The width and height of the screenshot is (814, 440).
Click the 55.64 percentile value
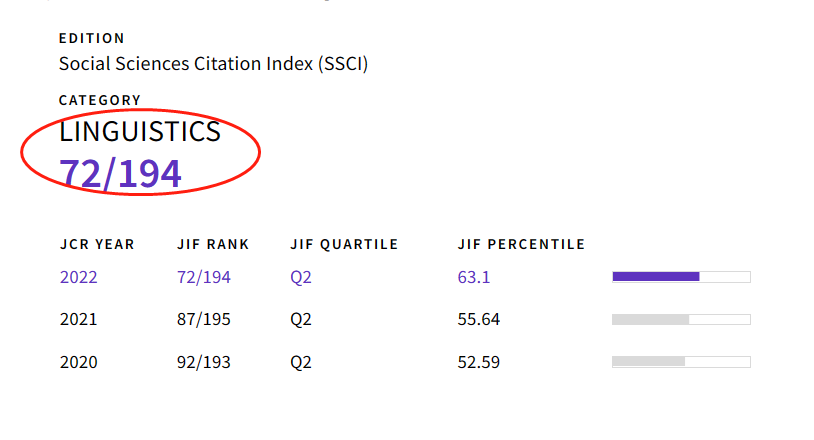pyautogui.click(x=479, y=320)
